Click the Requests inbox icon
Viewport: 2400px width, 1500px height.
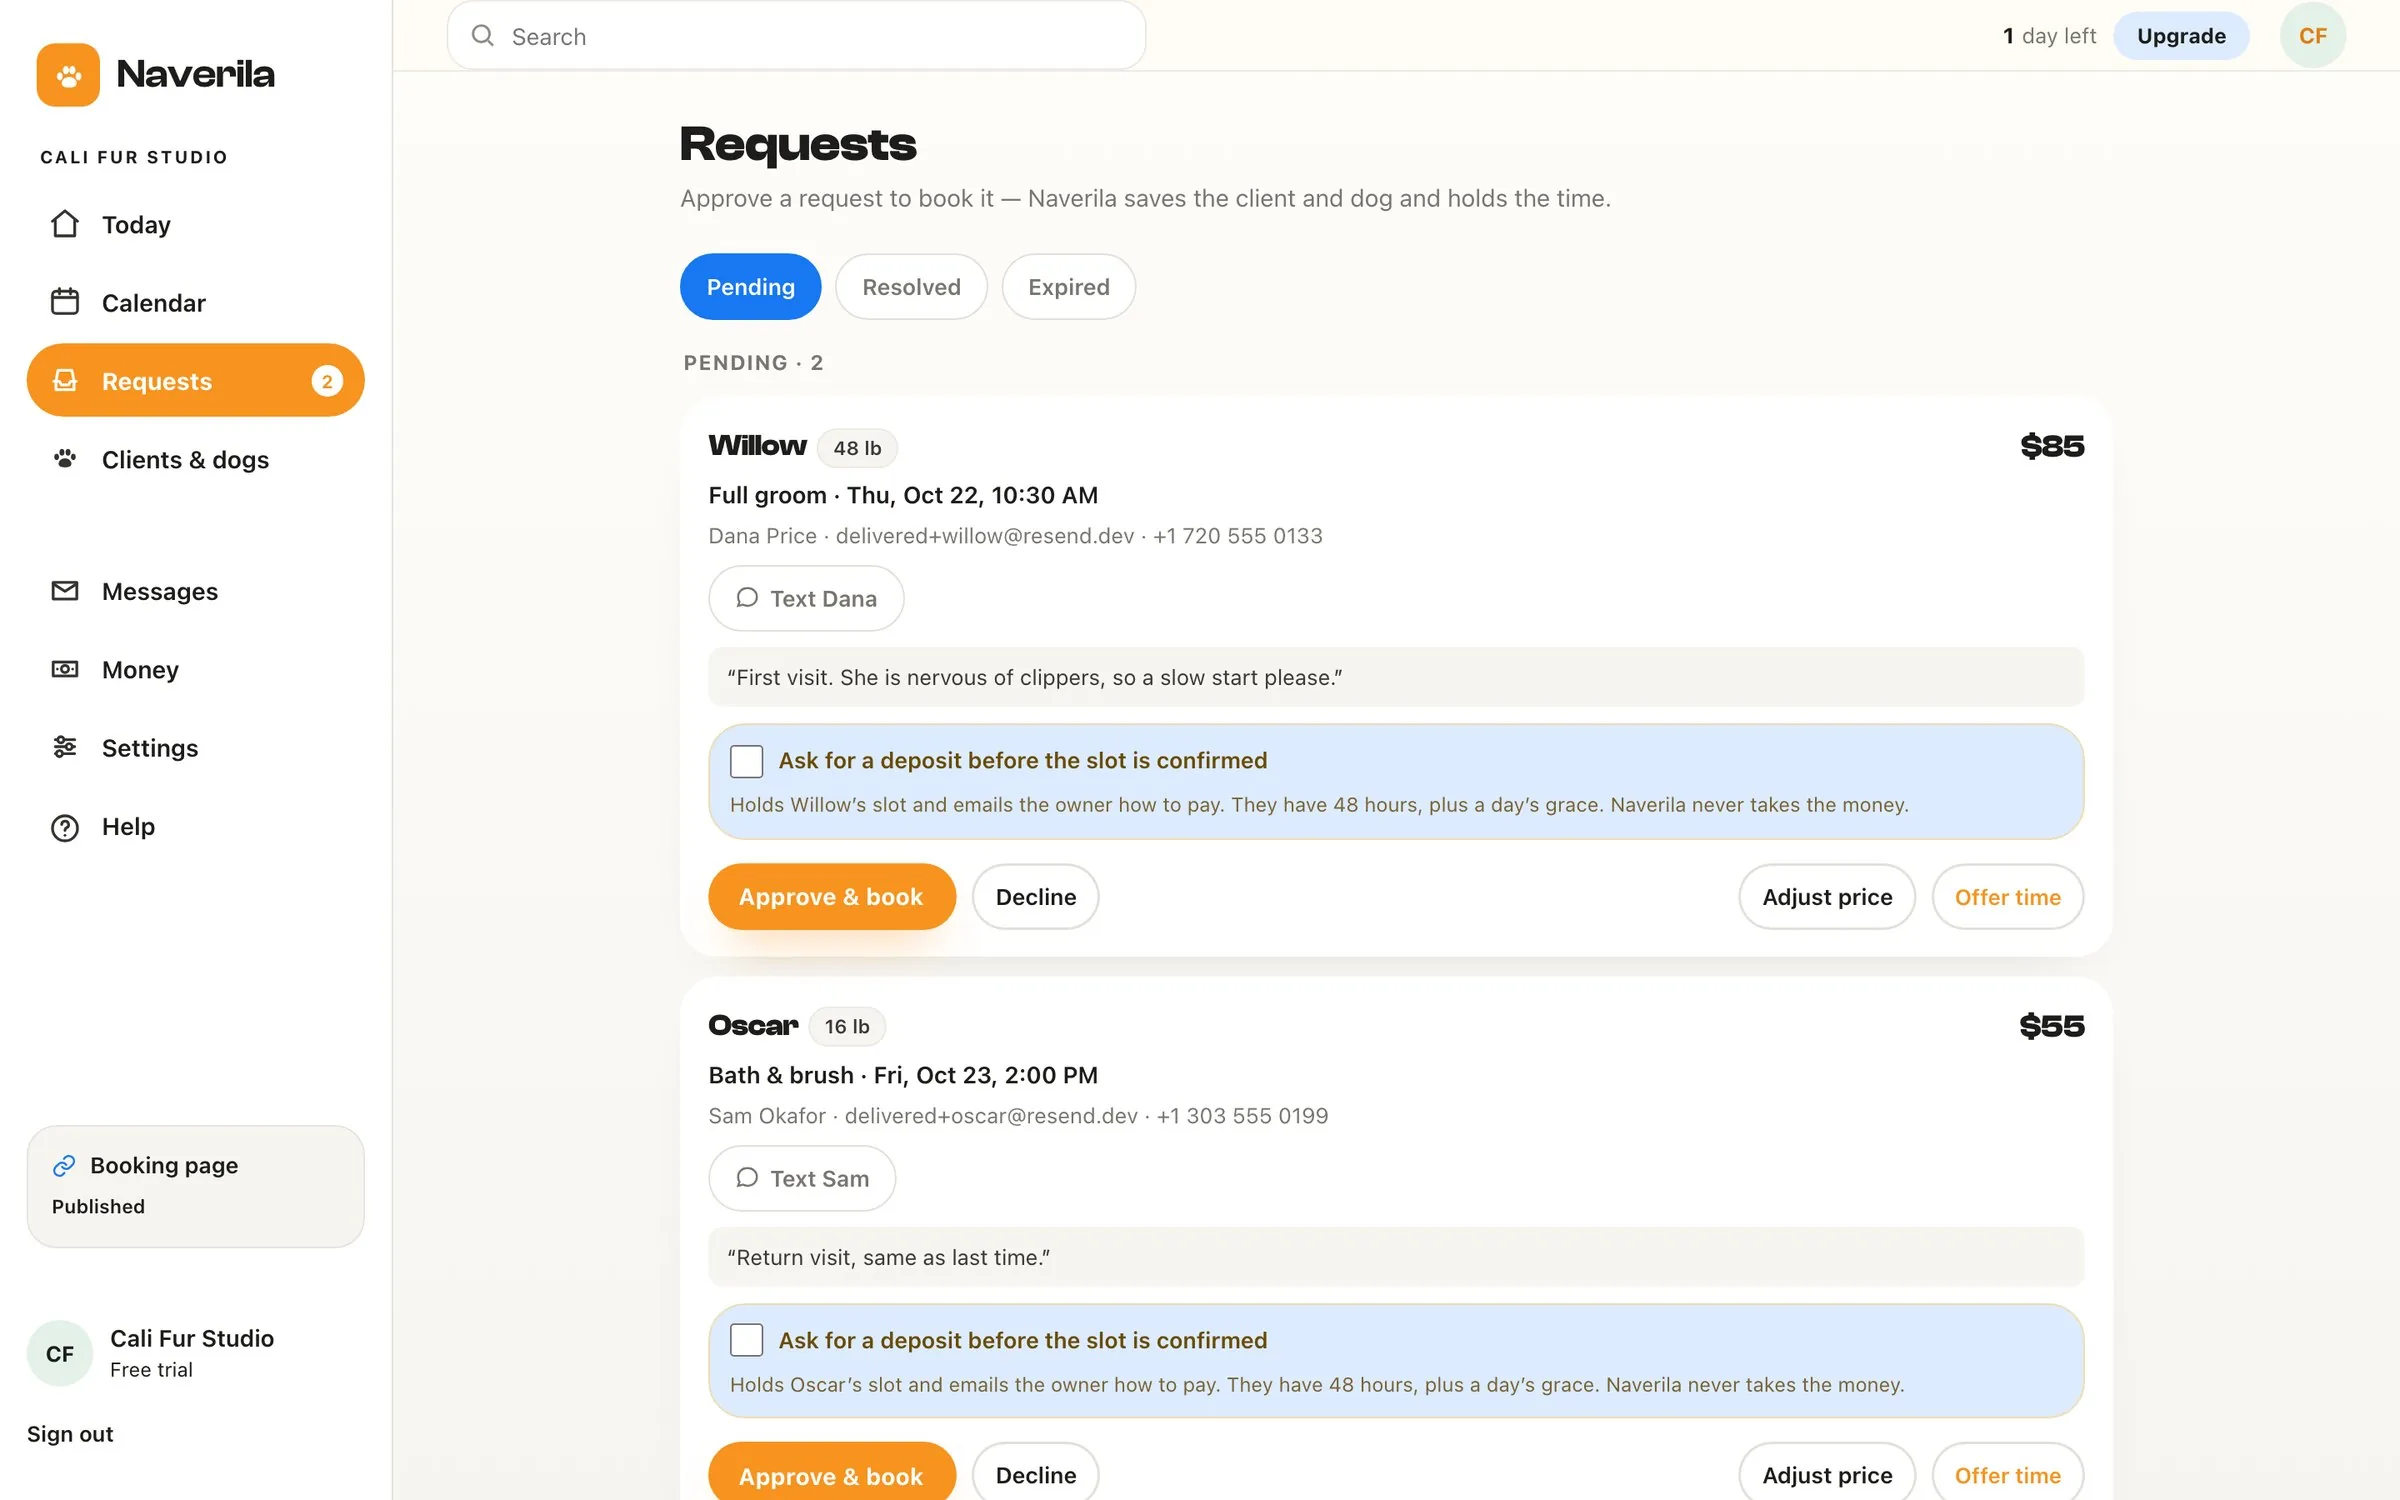[65, 380]
